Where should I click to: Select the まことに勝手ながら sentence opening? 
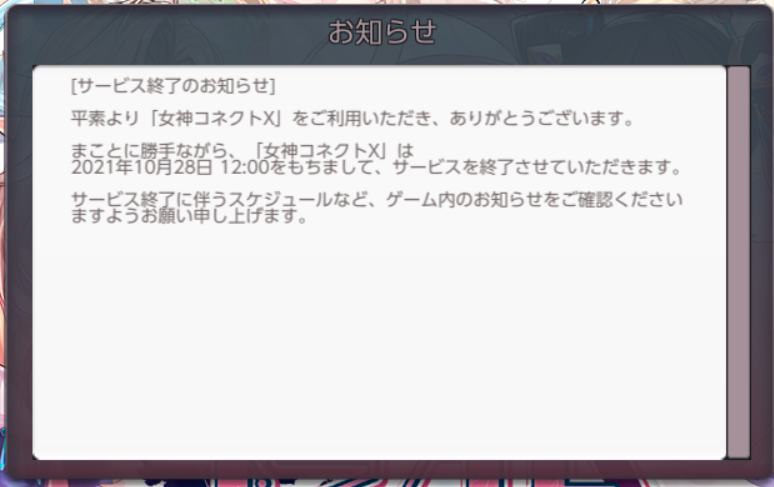point(149,150)
